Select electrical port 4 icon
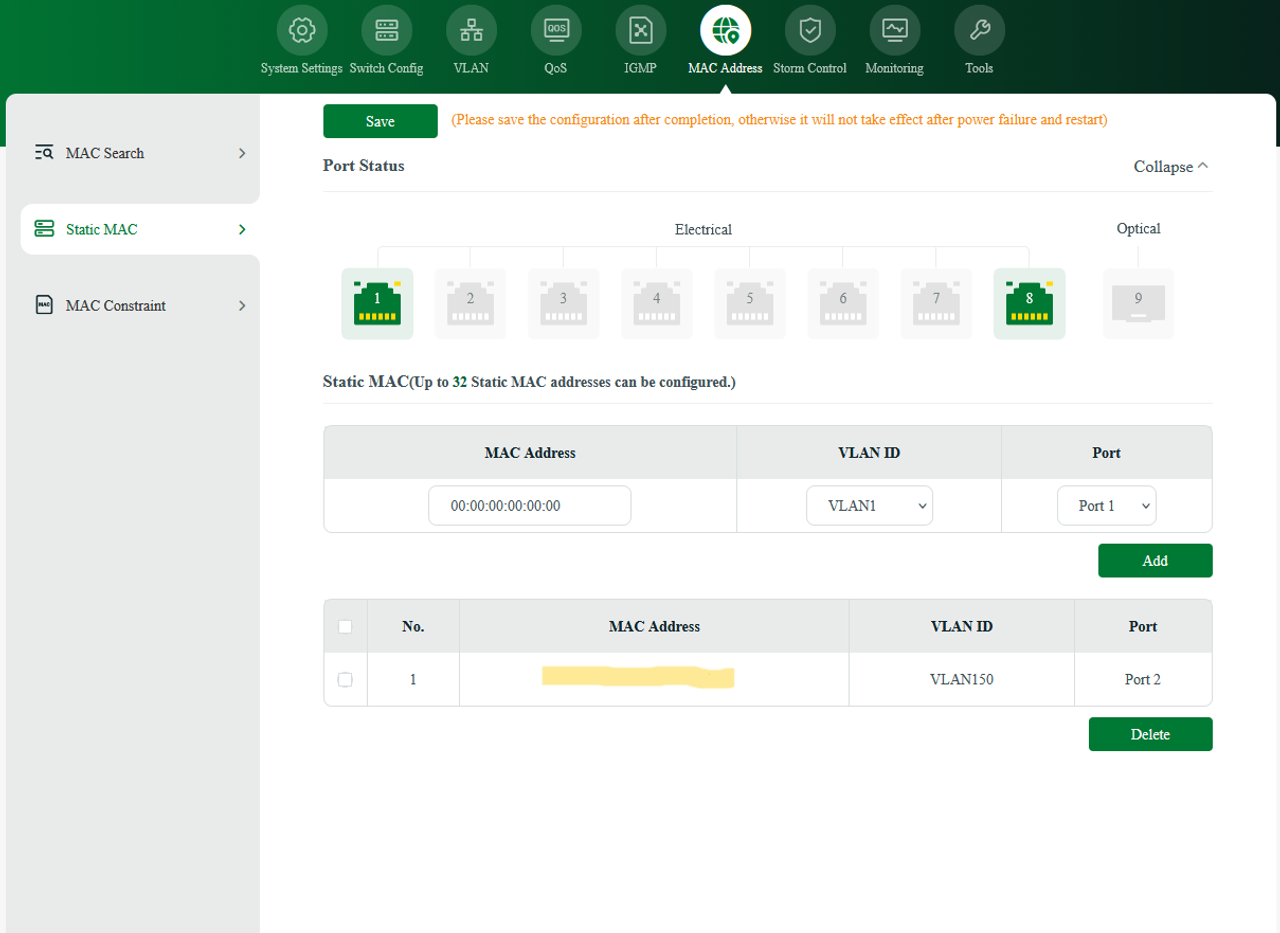The height and width of the screenshot is (933, 1280). pos(656,303)
